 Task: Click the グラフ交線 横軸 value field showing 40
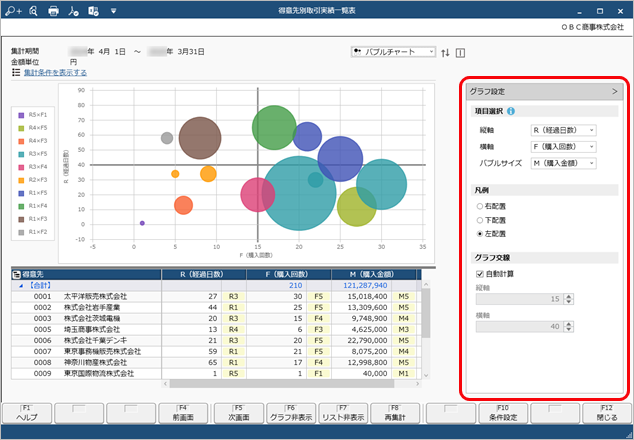[520, 327]
